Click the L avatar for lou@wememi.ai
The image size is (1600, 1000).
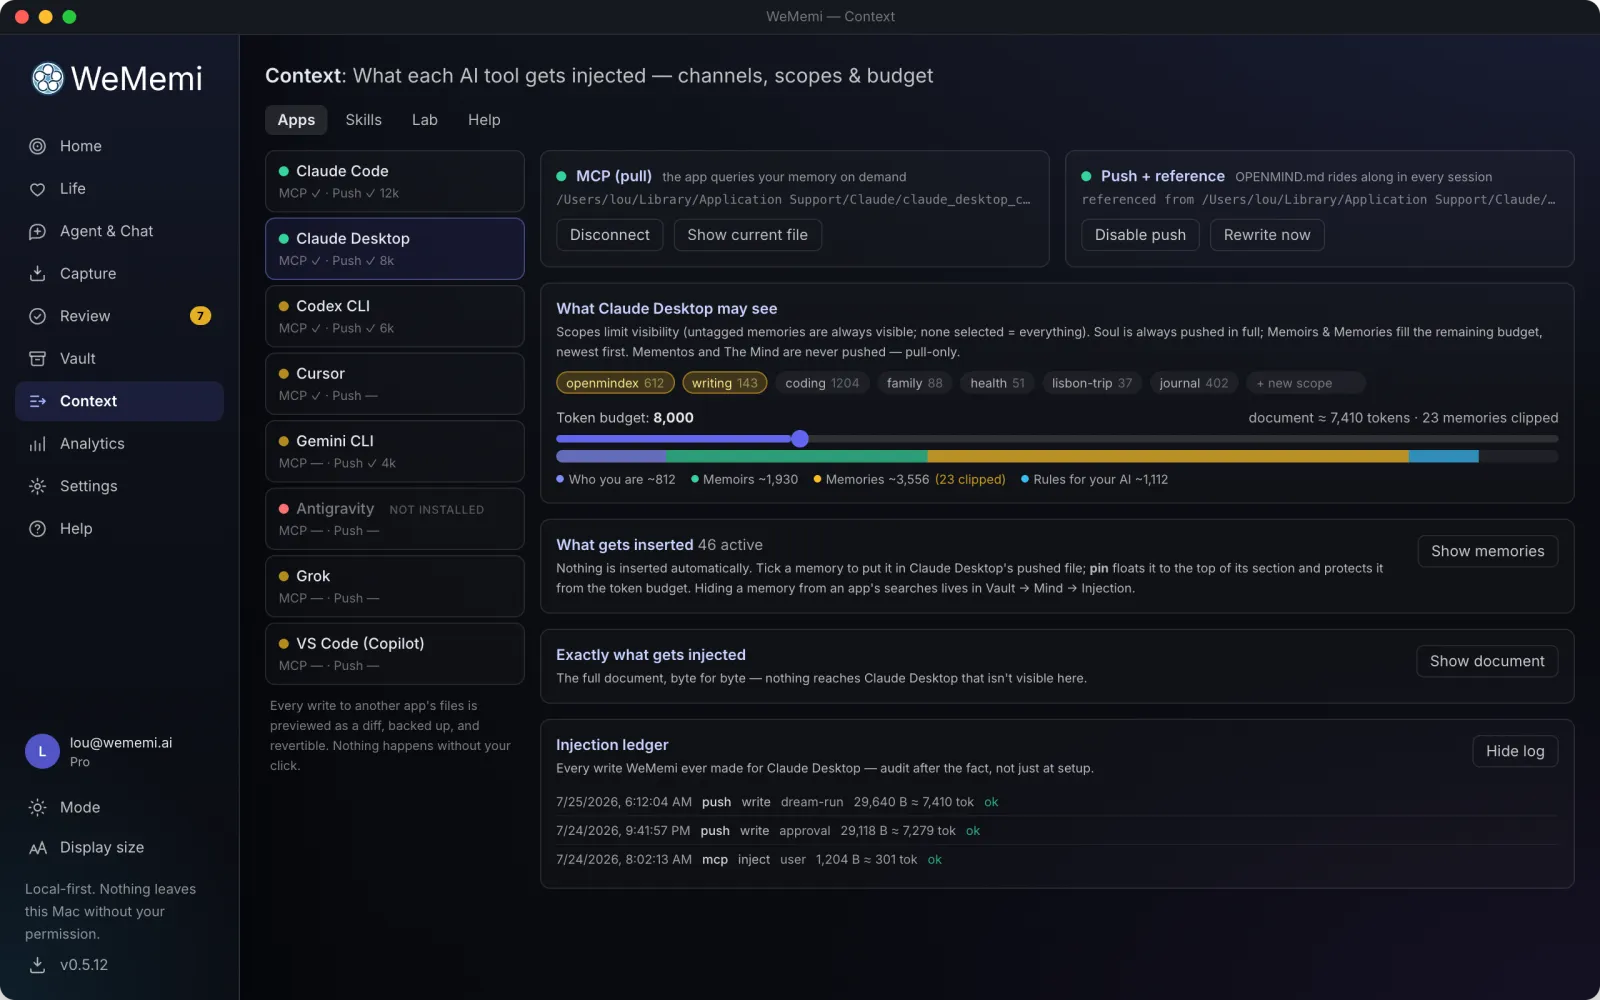(42, 751)
